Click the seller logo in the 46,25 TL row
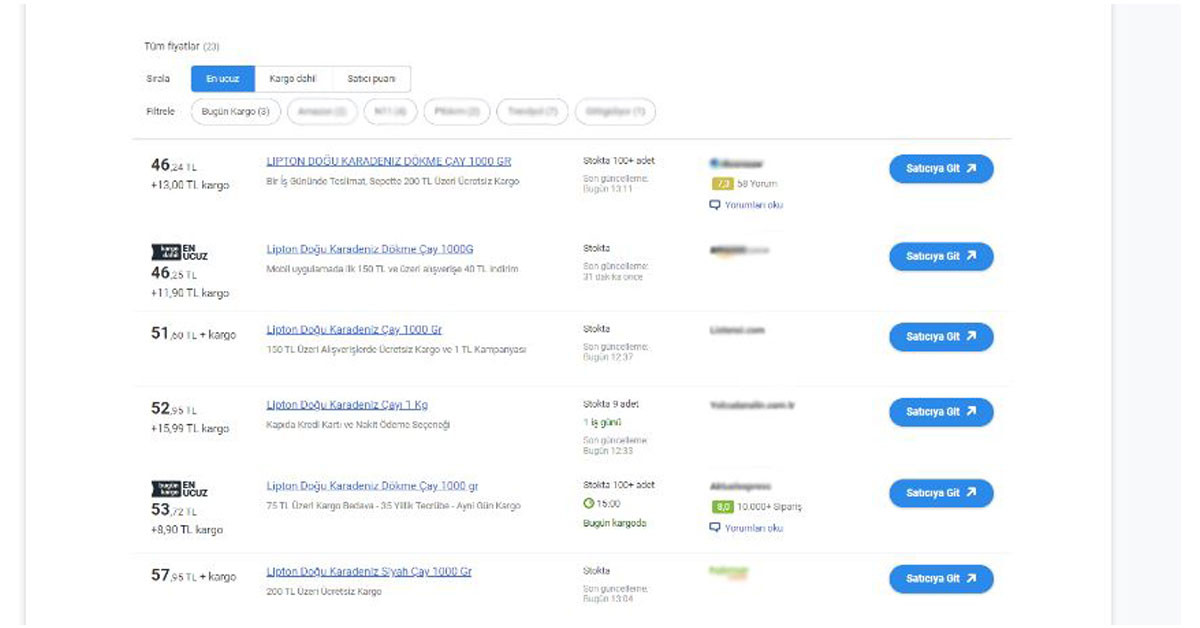Screen dimensions: 1200x628 739,250
